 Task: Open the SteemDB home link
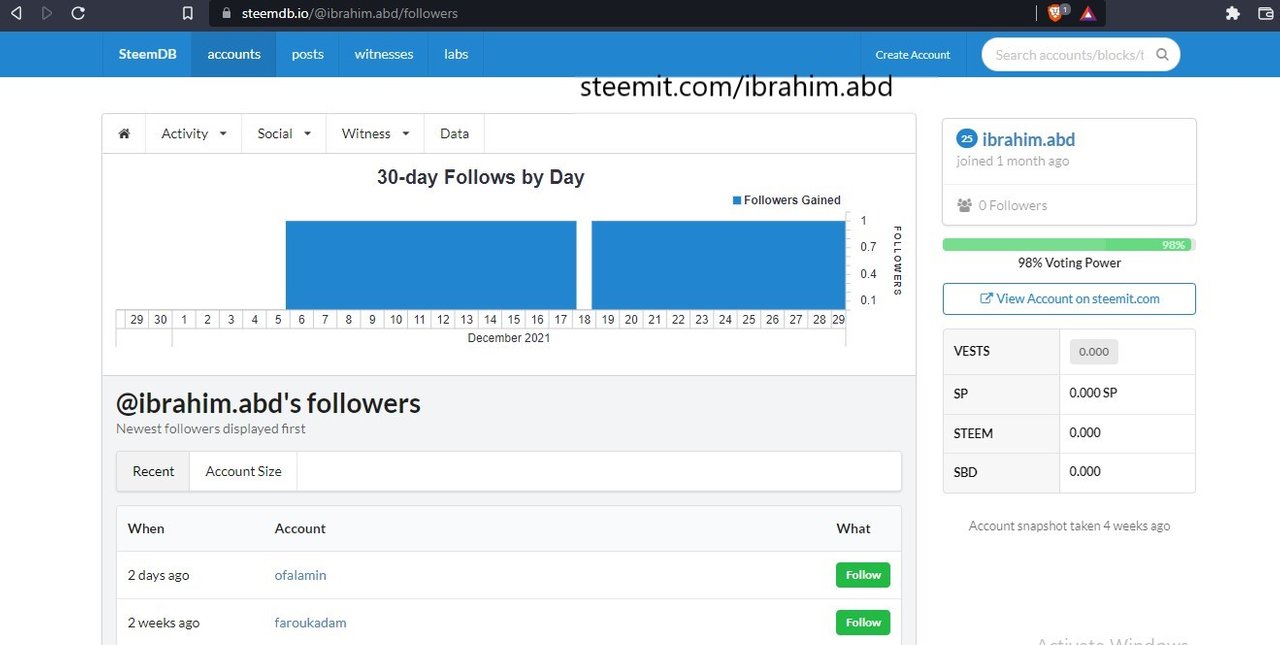pos(147,54)
